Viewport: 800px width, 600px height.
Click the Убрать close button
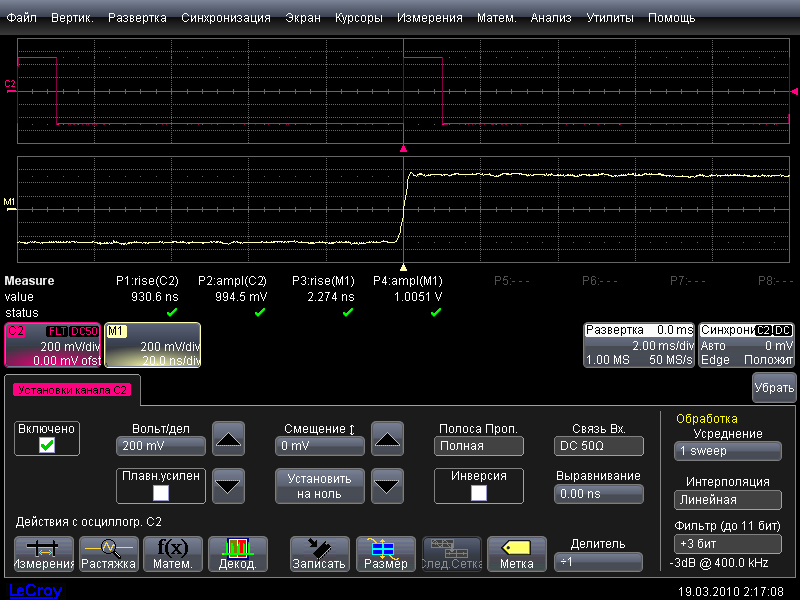774,388
